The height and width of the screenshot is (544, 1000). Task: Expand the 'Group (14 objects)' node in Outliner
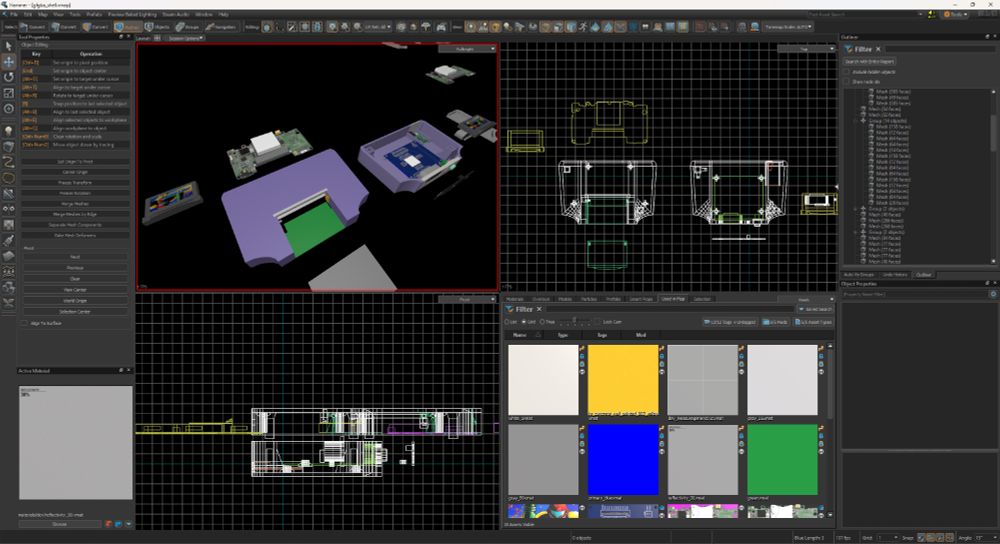click(x=857, y=121)
